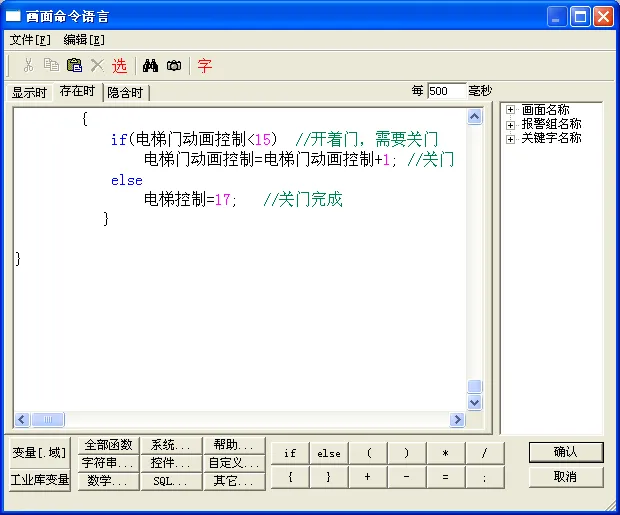
Task: Click the blue else keyword in code
Action: coord(127,180)
